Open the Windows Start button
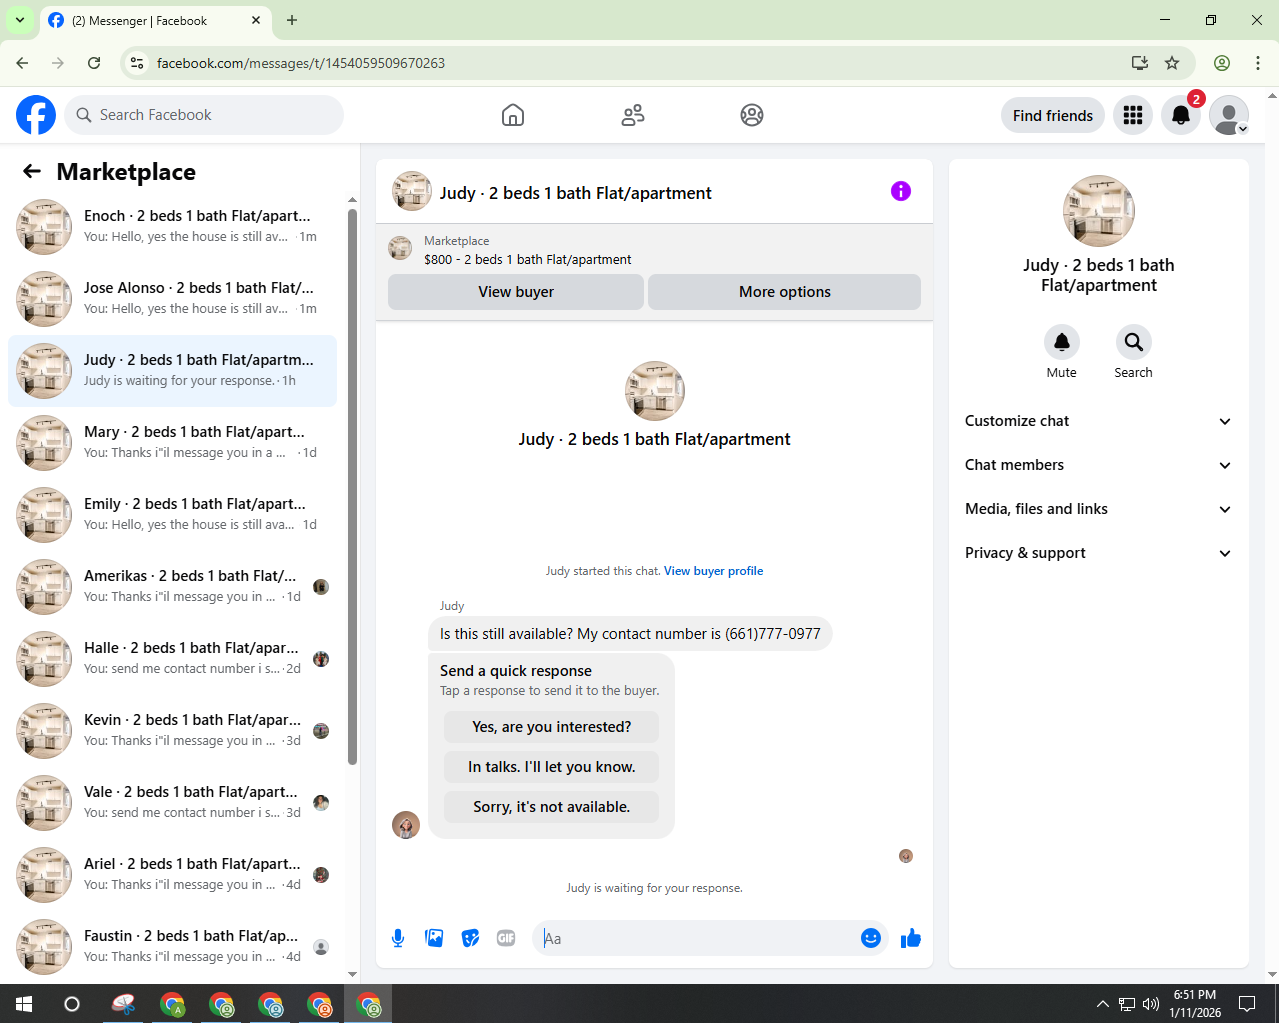The width and height of the screenshot is (1279, 1023). [24, 1004]
